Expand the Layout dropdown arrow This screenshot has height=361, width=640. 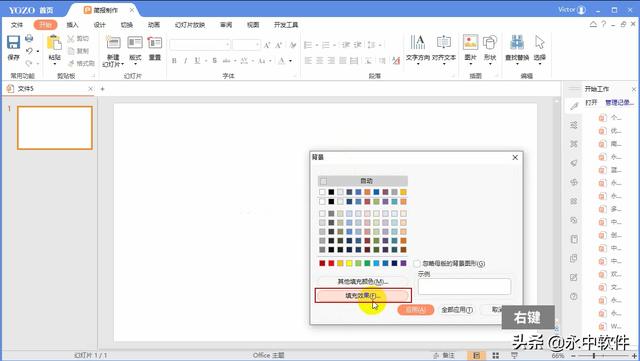pos(135,64)
